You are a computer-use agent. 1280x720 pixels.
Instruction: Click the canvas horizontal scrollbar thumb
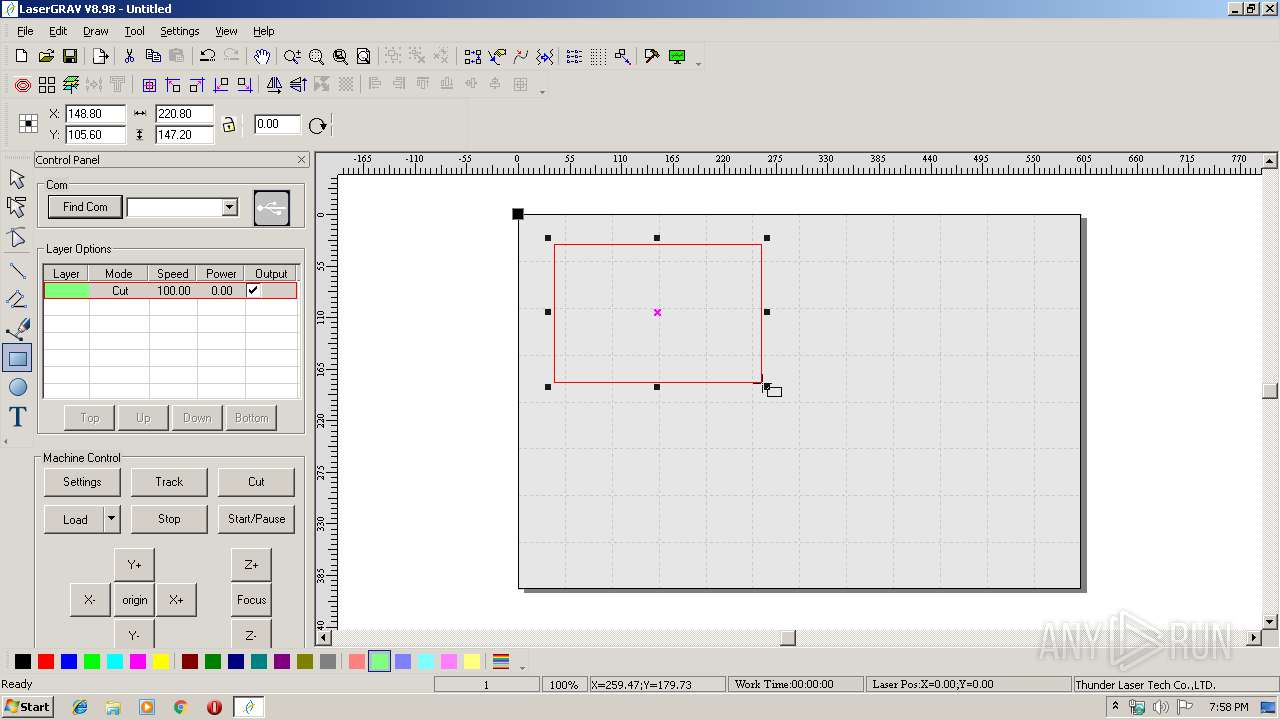tap(788, 638)
